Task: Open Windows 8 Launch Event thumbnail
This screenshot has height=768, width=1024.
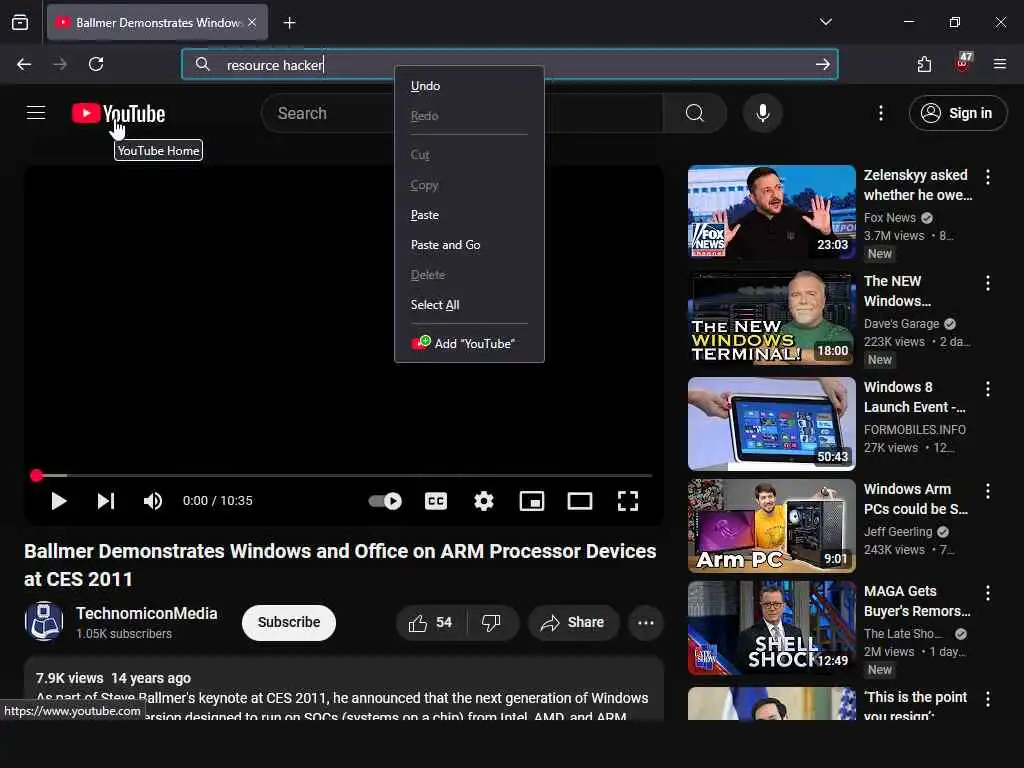Action: tap(771, 424)
